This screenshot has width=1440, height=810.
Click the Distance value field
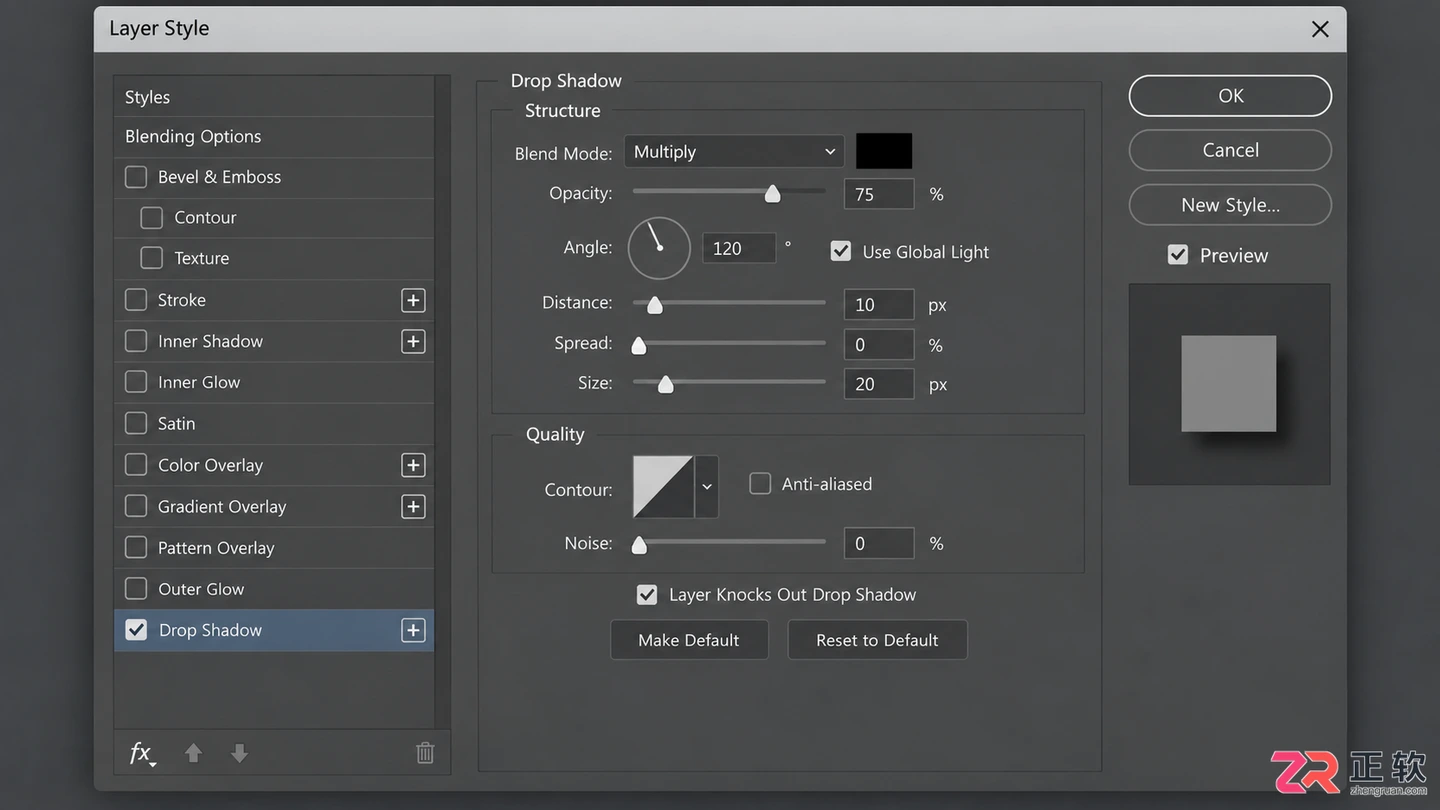(x=879, y=304)
